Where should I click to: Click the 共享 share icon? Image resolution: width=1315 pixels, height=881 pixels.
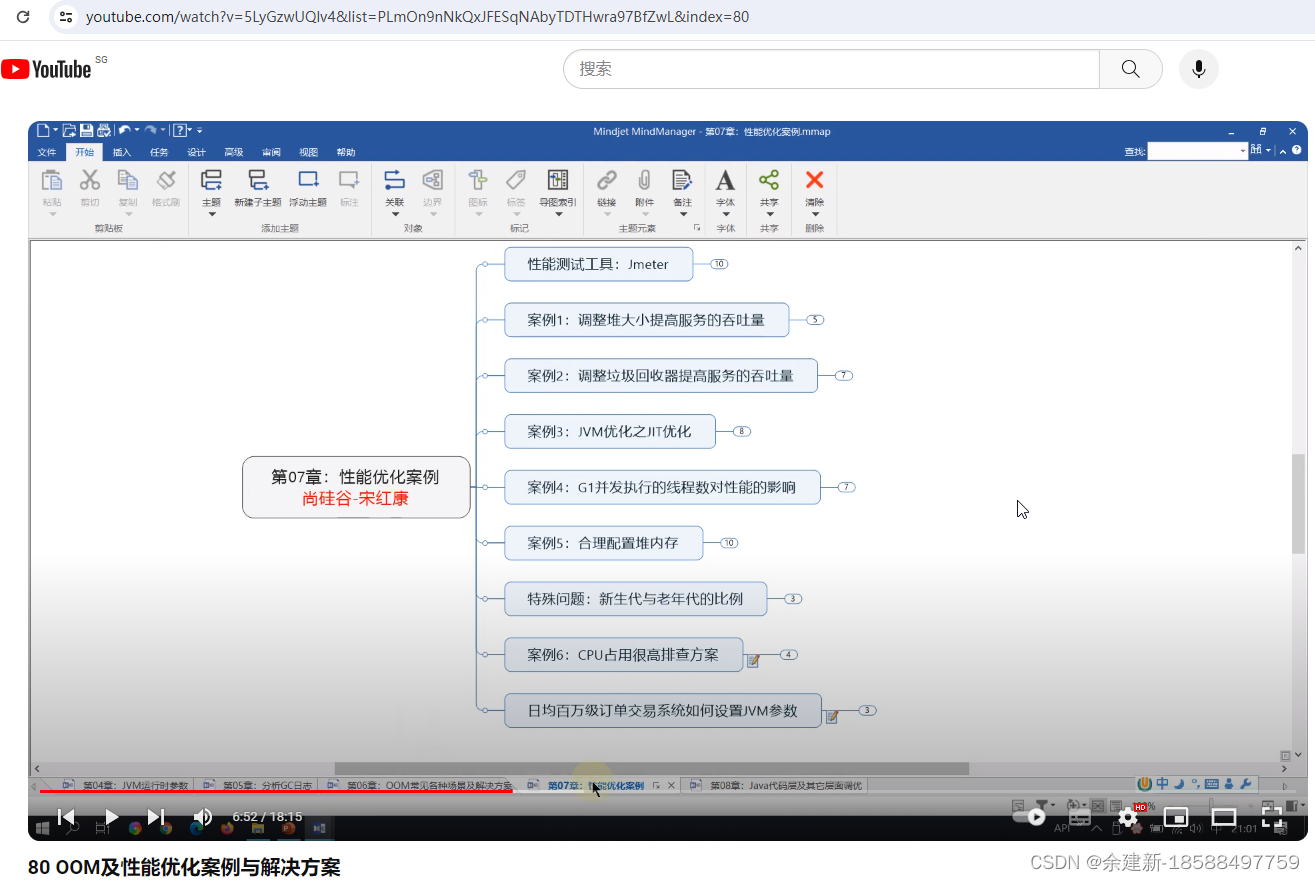point(769,180)
